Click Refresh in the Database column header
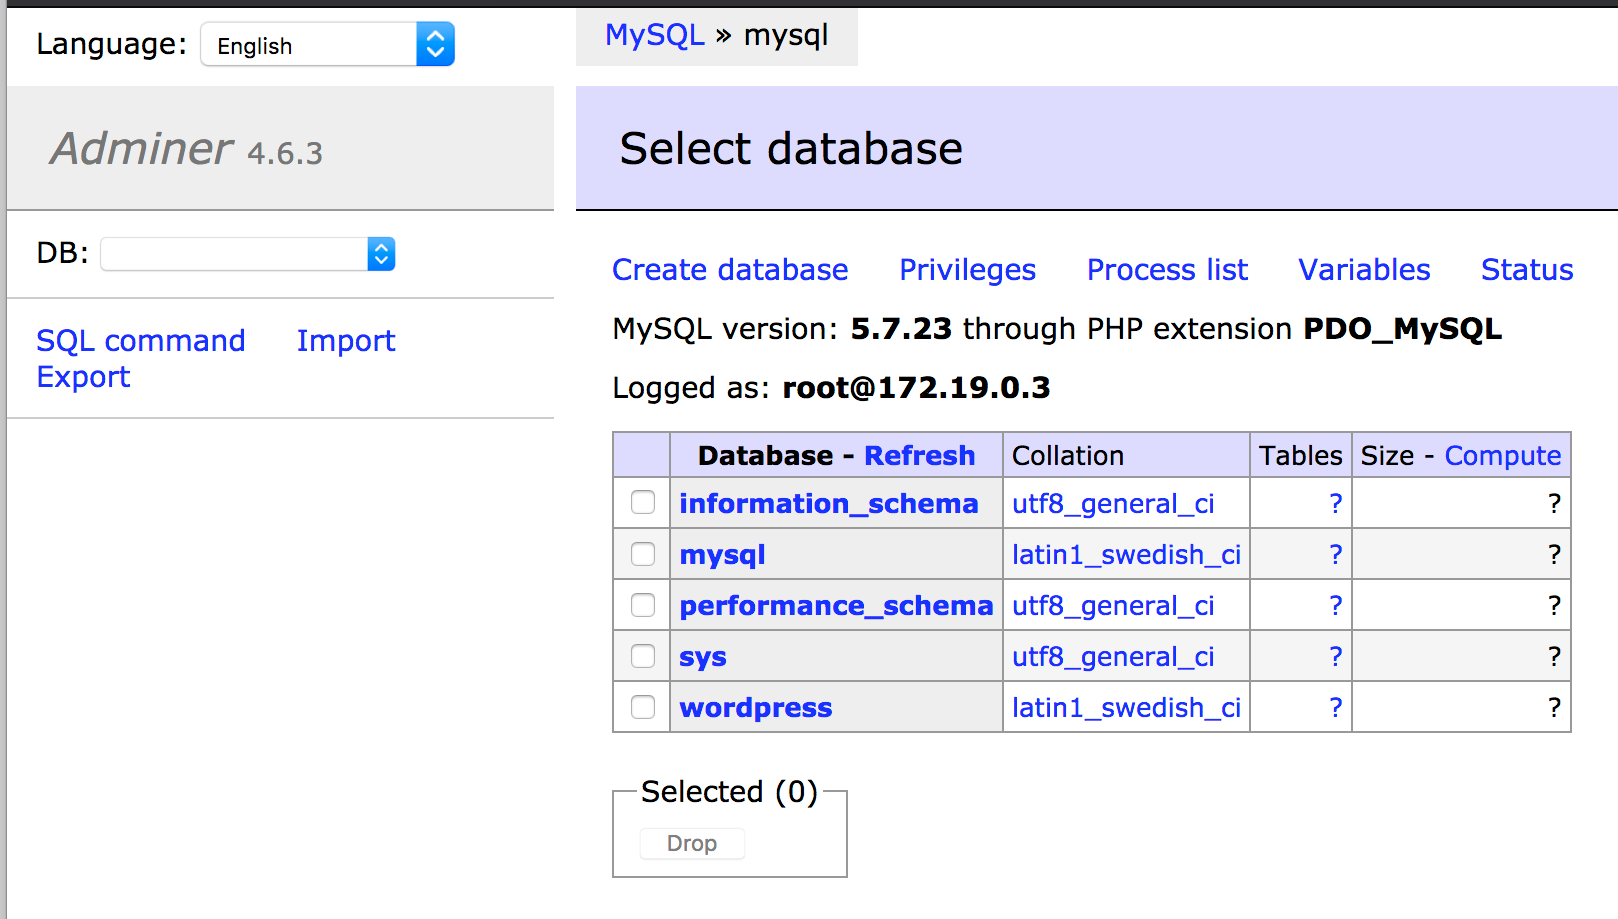The height and width of the screenshot is (919, 1618). point(919,456)
